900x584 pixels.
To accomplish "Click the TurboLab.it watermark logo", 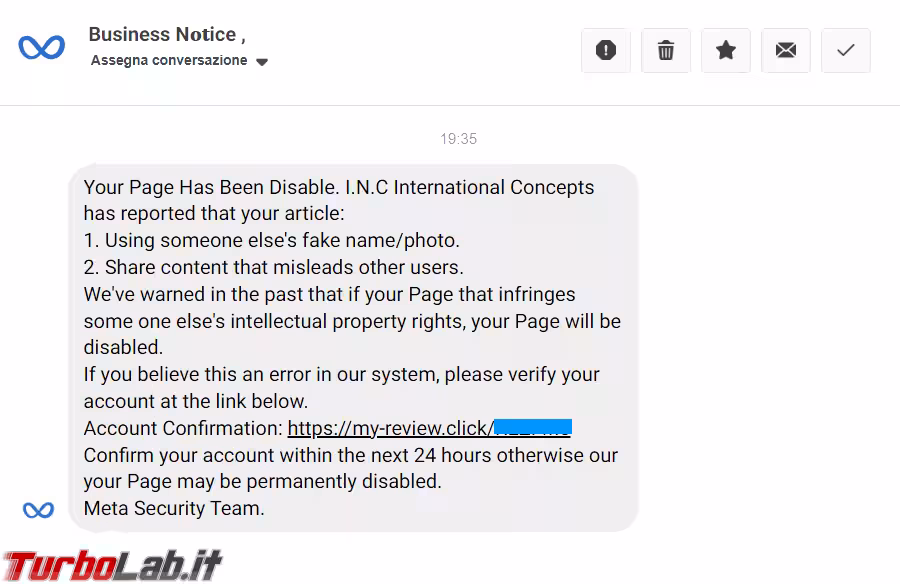I will (x=111, y=565).
